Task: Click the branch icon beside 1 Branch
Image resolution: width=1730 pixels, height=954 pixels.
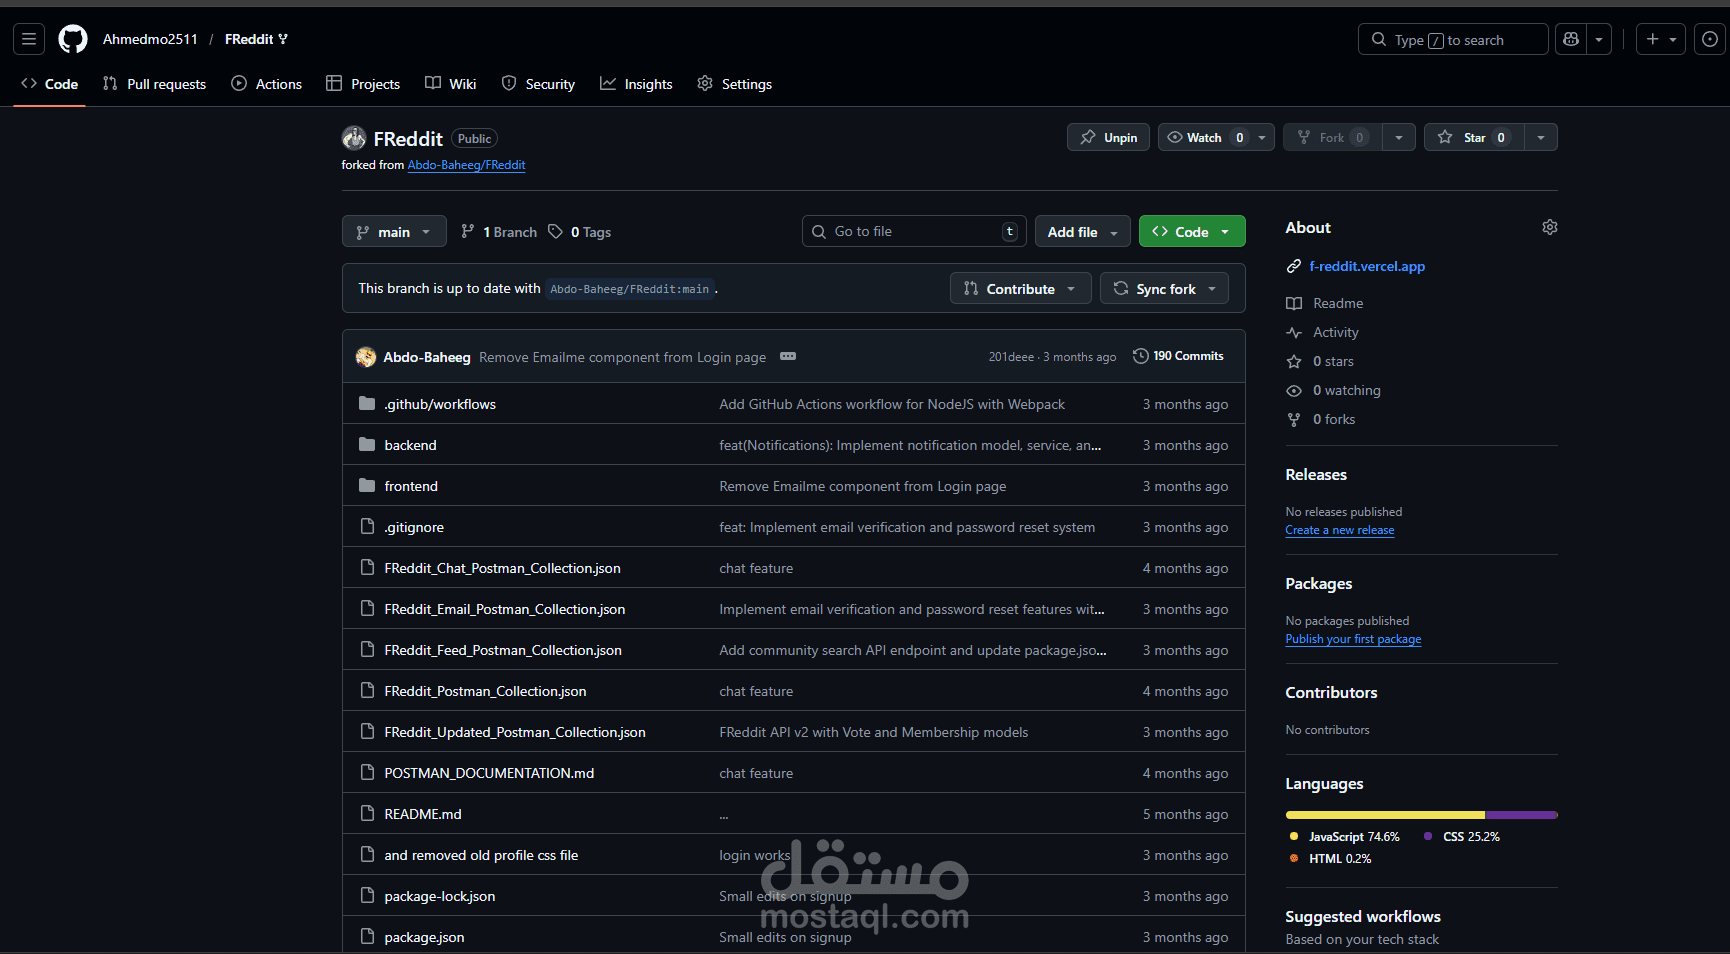Action: [x=467, y=232]
